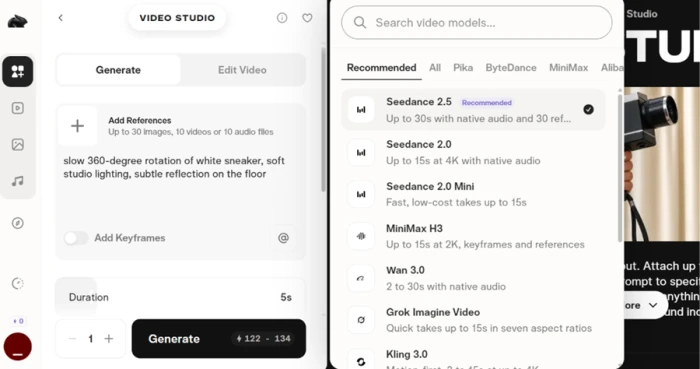Click the MiniMax H3 waveform icon
This screenshot has height=369, width=700.
361,236
